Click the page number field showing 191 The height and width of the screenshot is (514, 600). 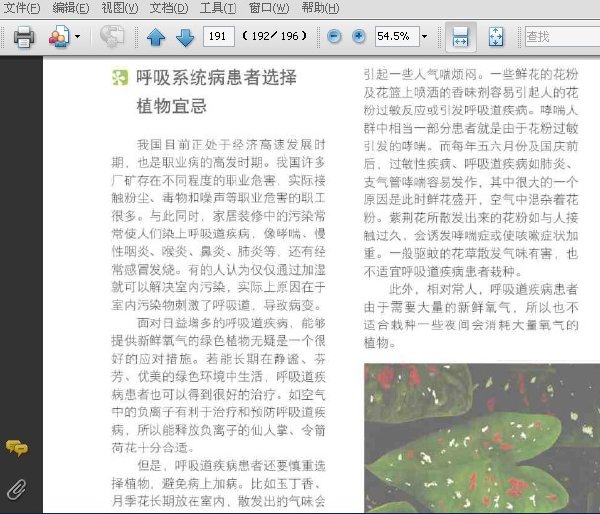pos(218,37)
